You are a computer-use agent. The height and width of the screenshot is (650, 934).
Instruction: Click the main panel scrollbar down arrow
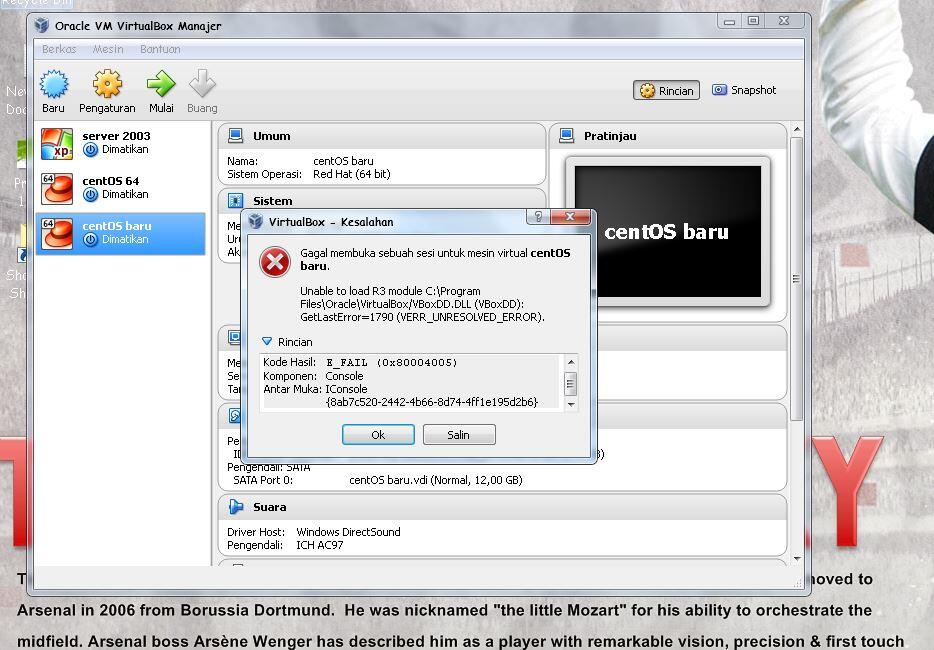tap(796, 559)
